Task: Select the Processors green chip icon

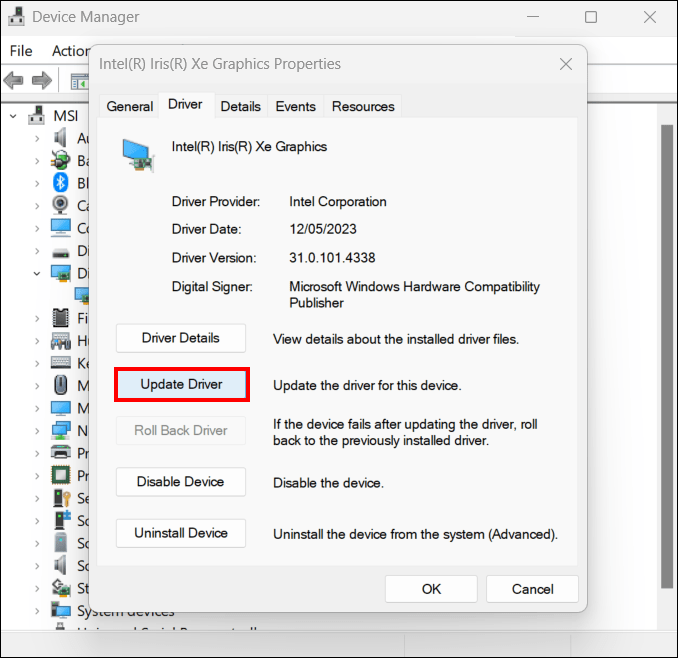Action: pyautogui.click(x=61, y=475)
